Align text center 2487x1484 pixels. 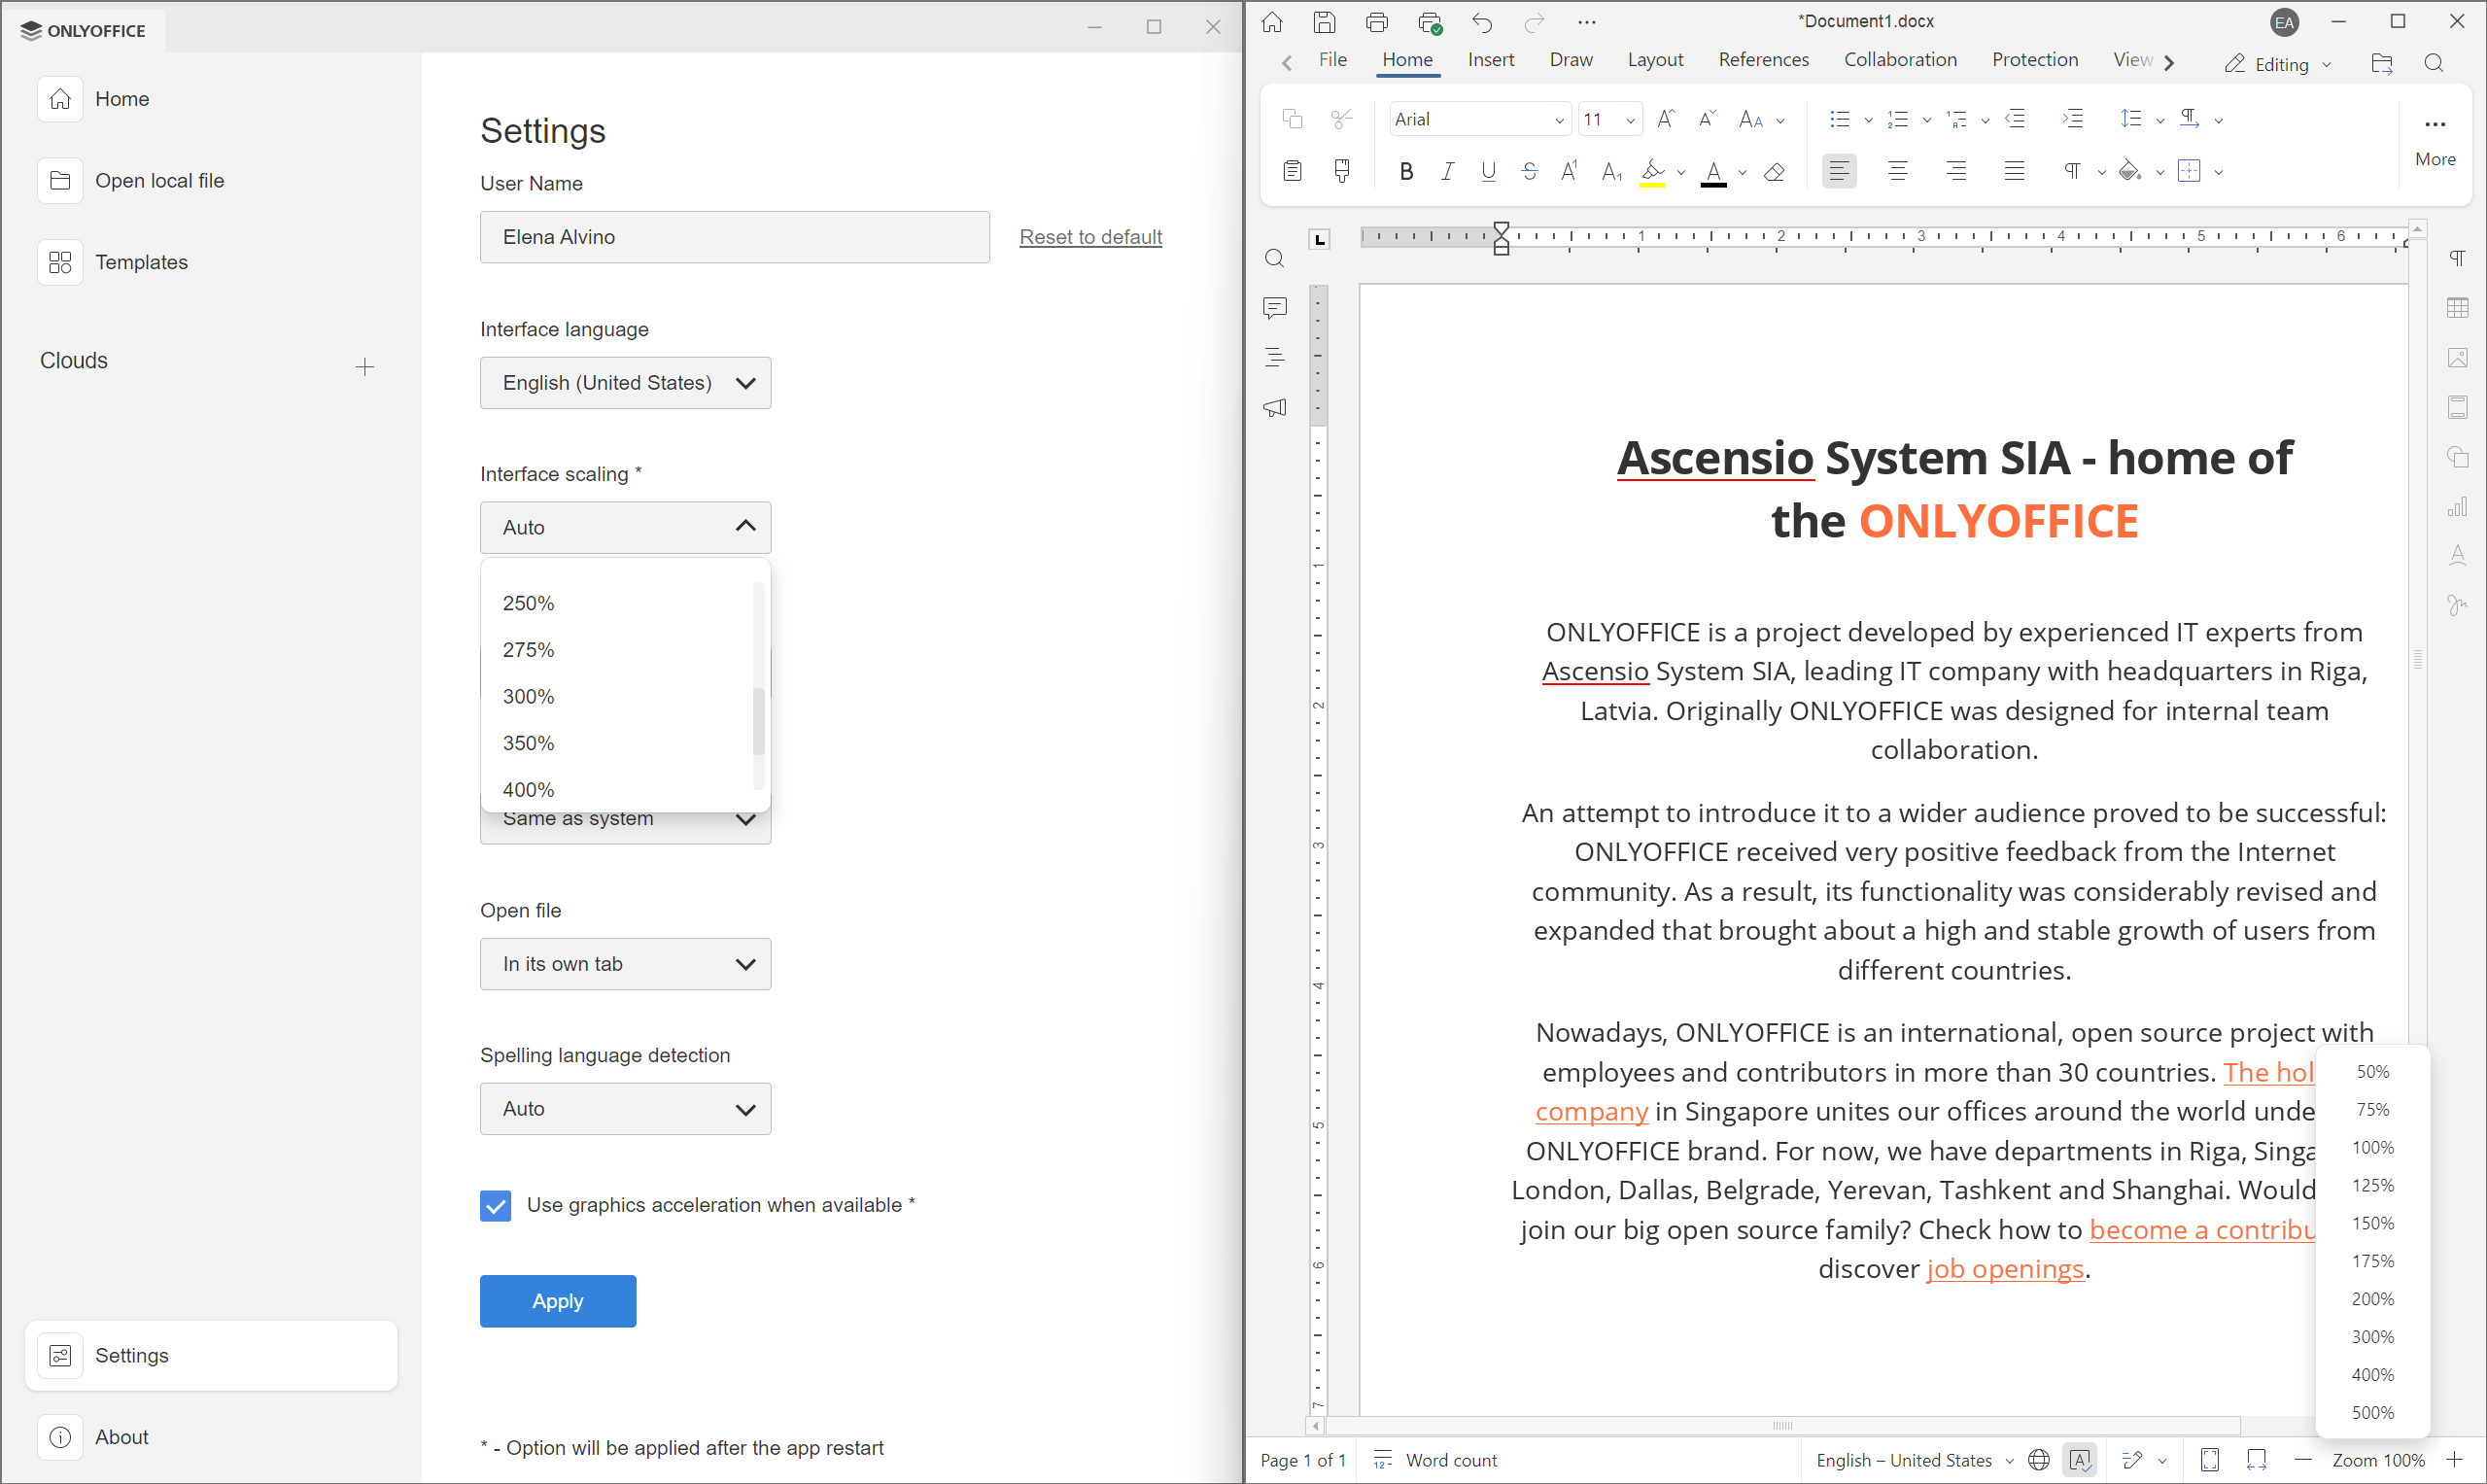coord(1897,171)
